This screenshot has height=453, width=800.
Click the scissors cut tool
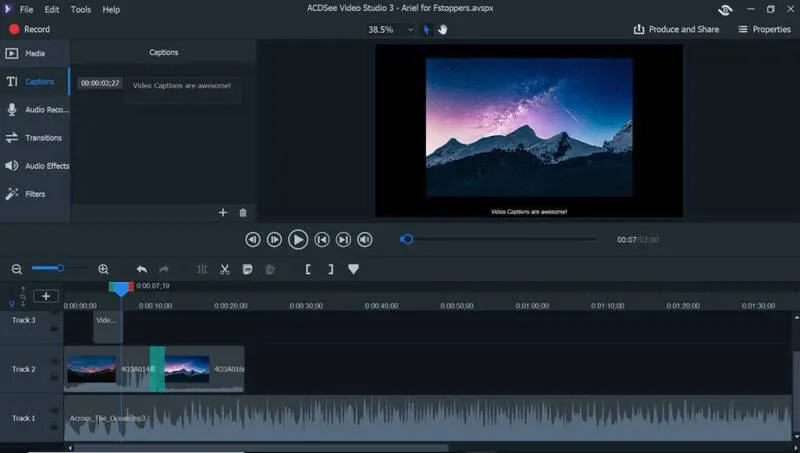point(225,269)
